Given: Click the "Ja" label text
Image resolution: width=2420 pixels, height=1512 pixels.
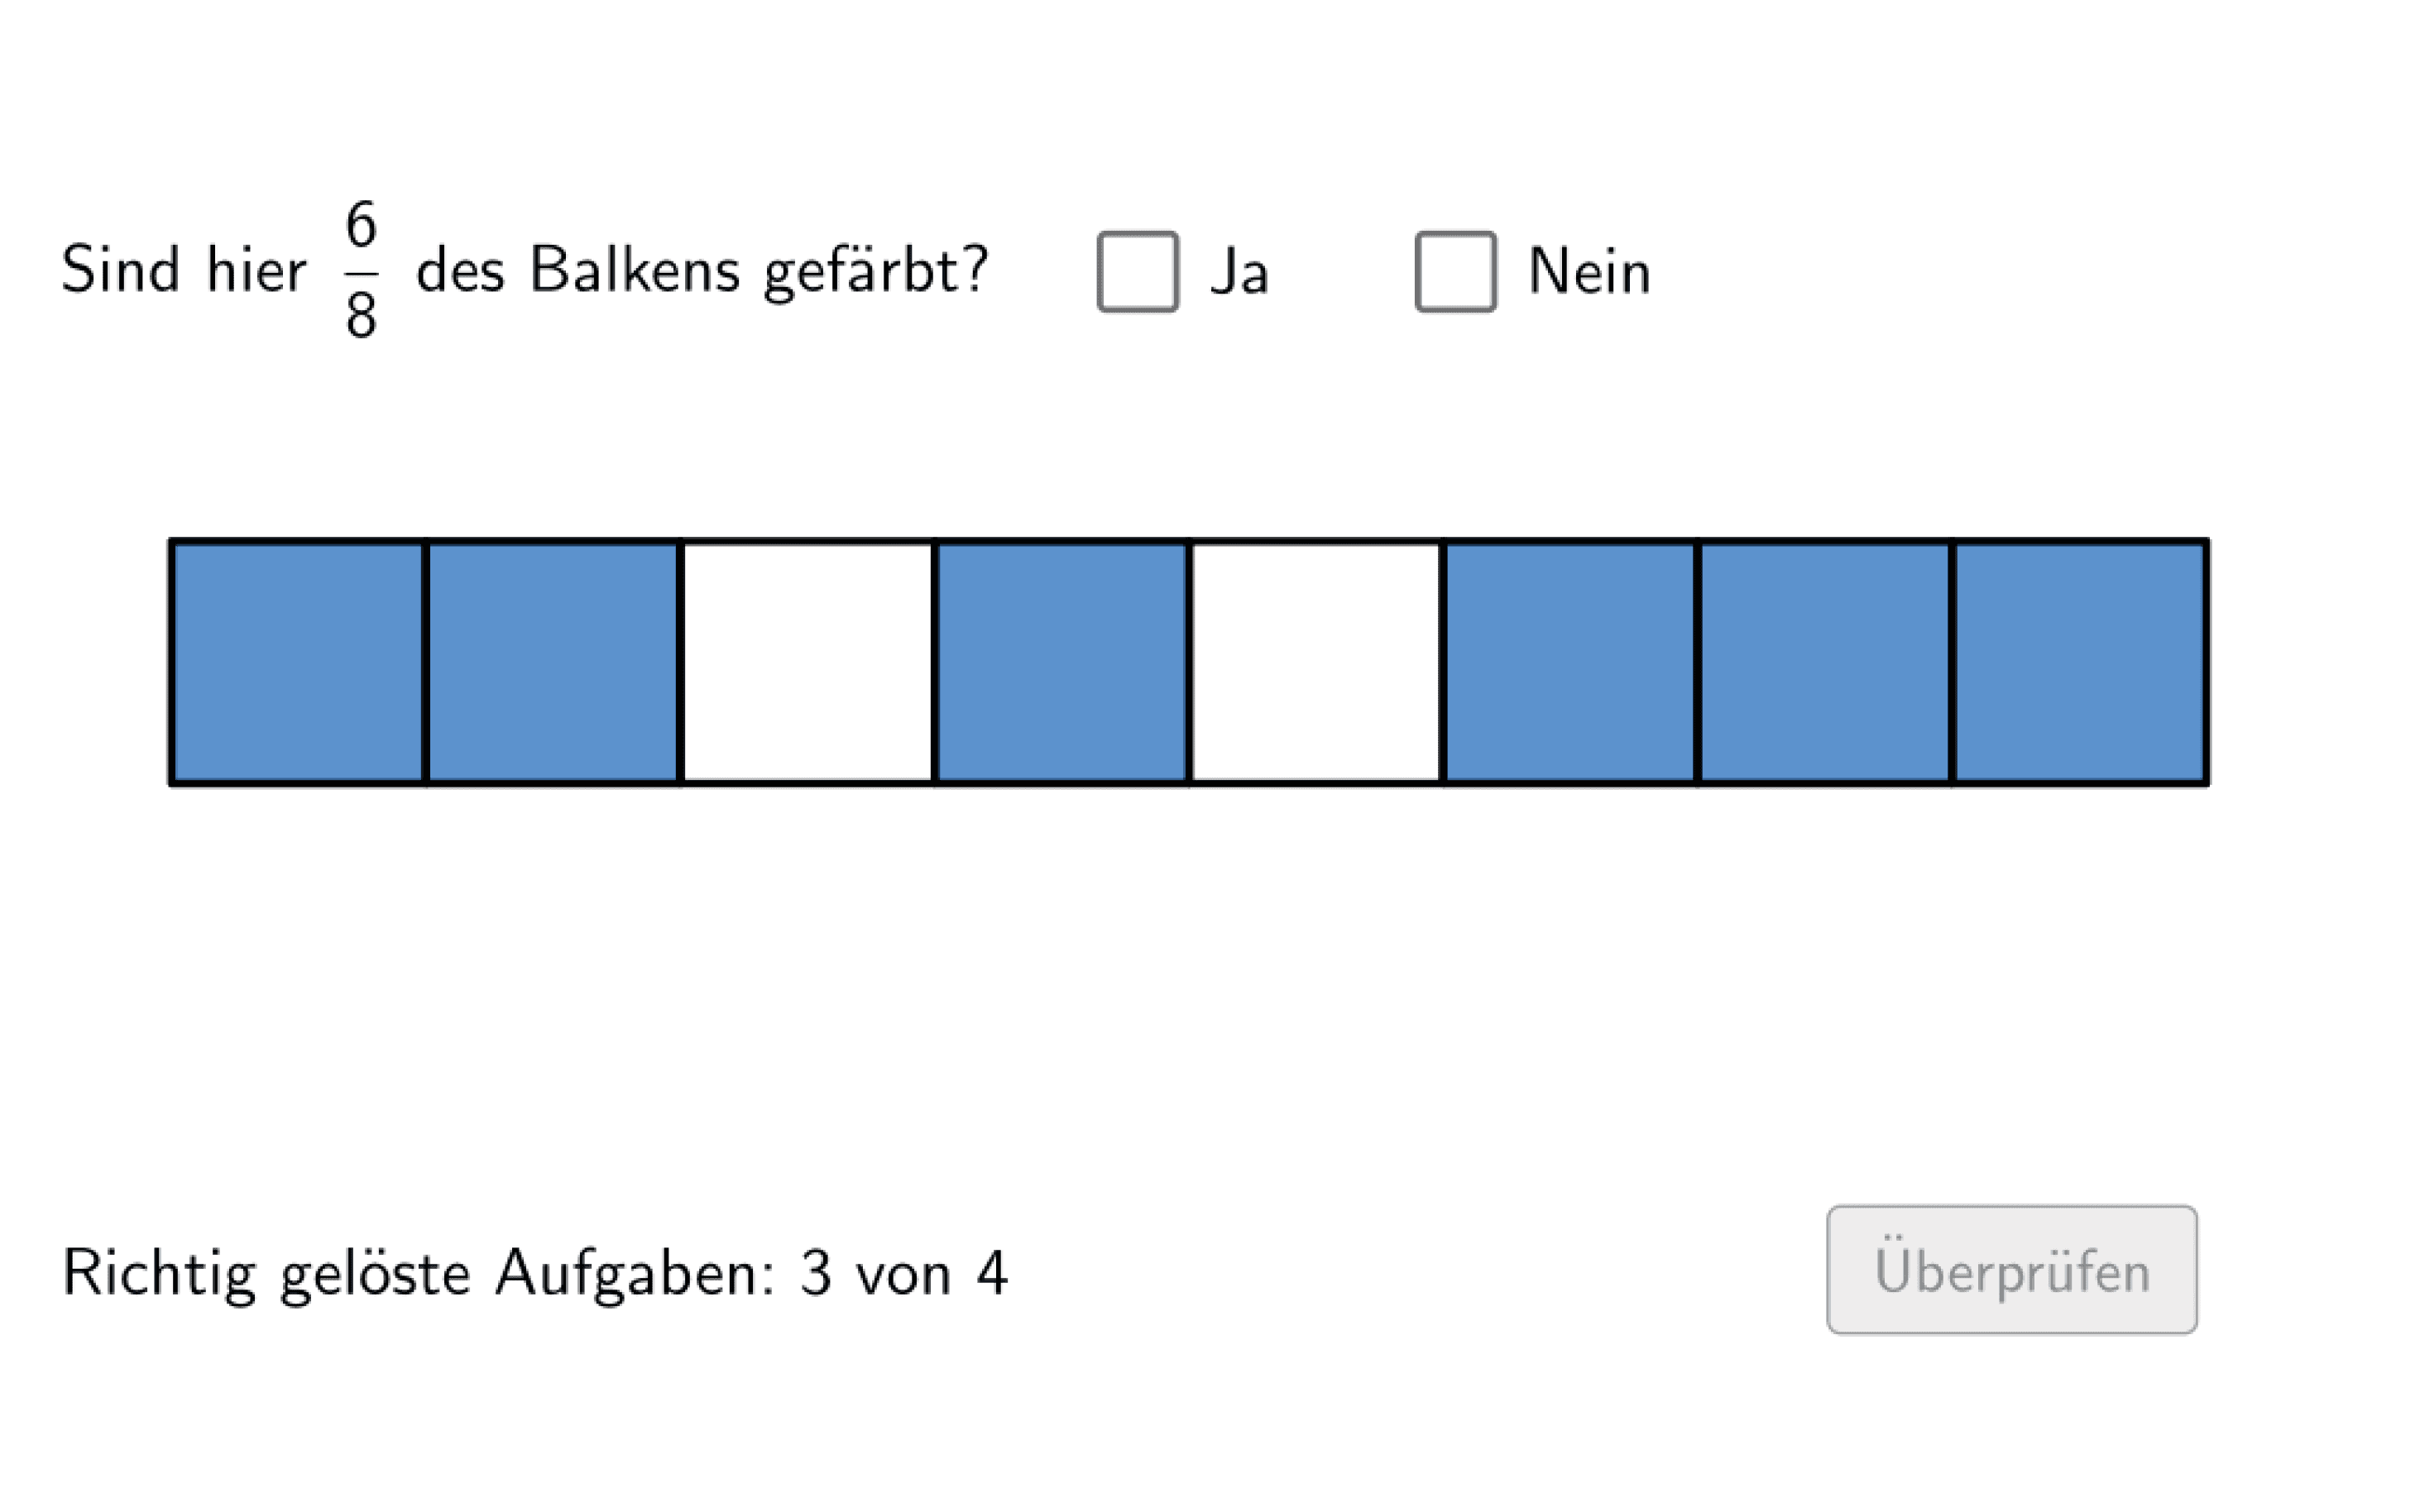Looking at the screenshot, I should coord(1239,272).
